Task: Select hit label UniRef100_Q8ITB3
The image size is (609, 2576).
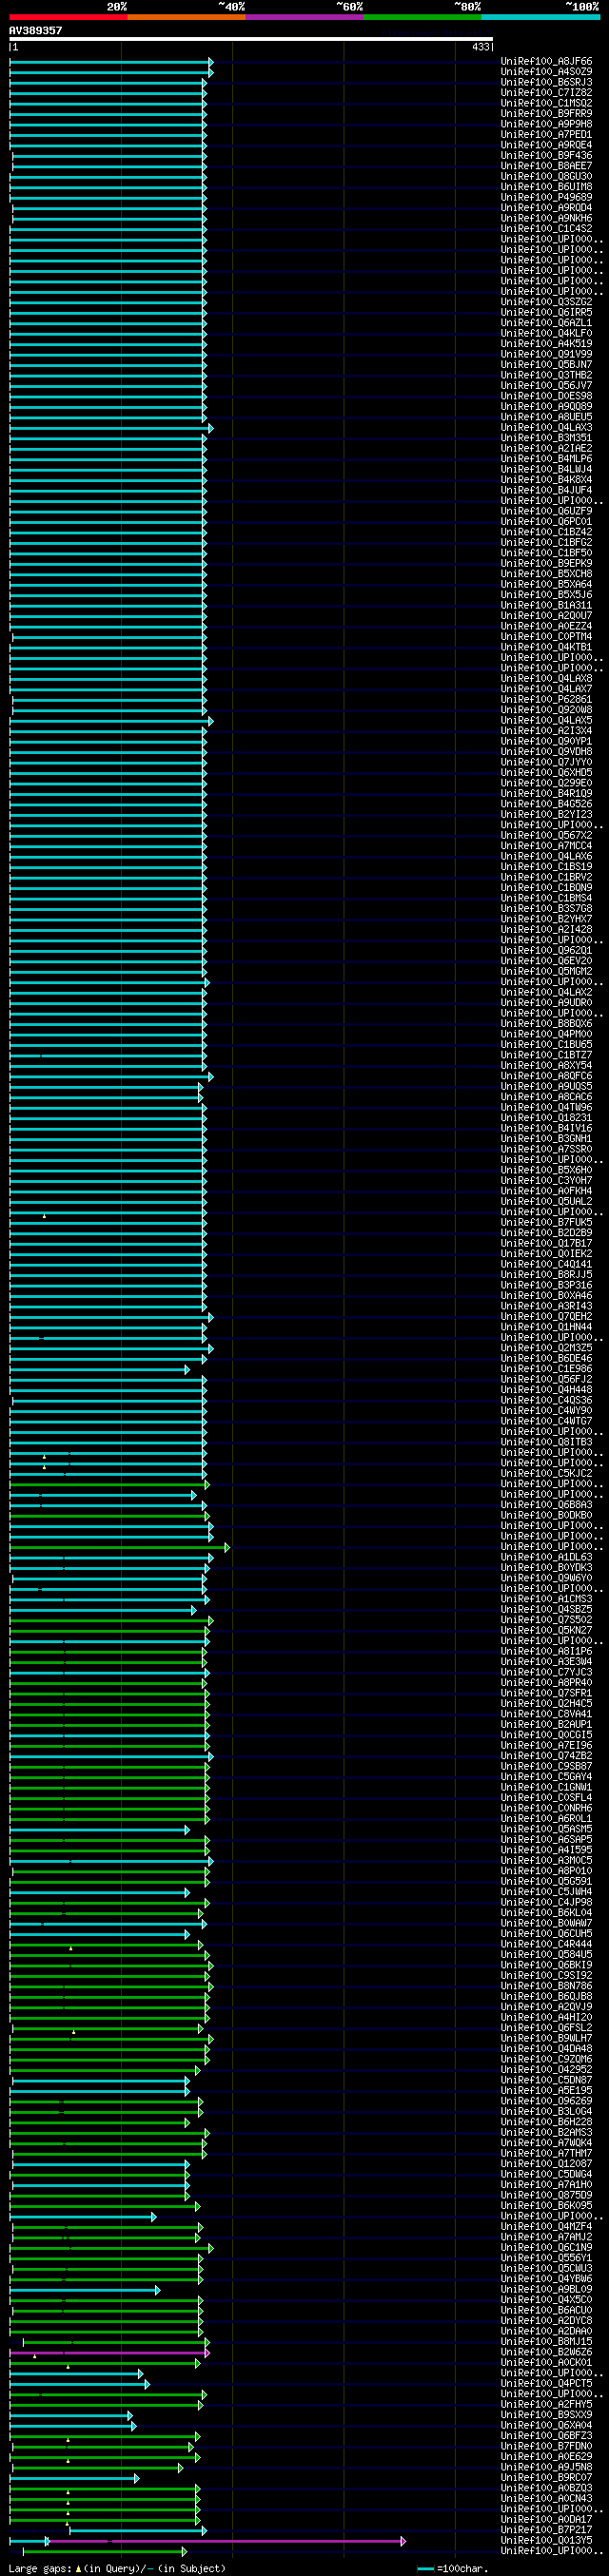Action: 546,1442
